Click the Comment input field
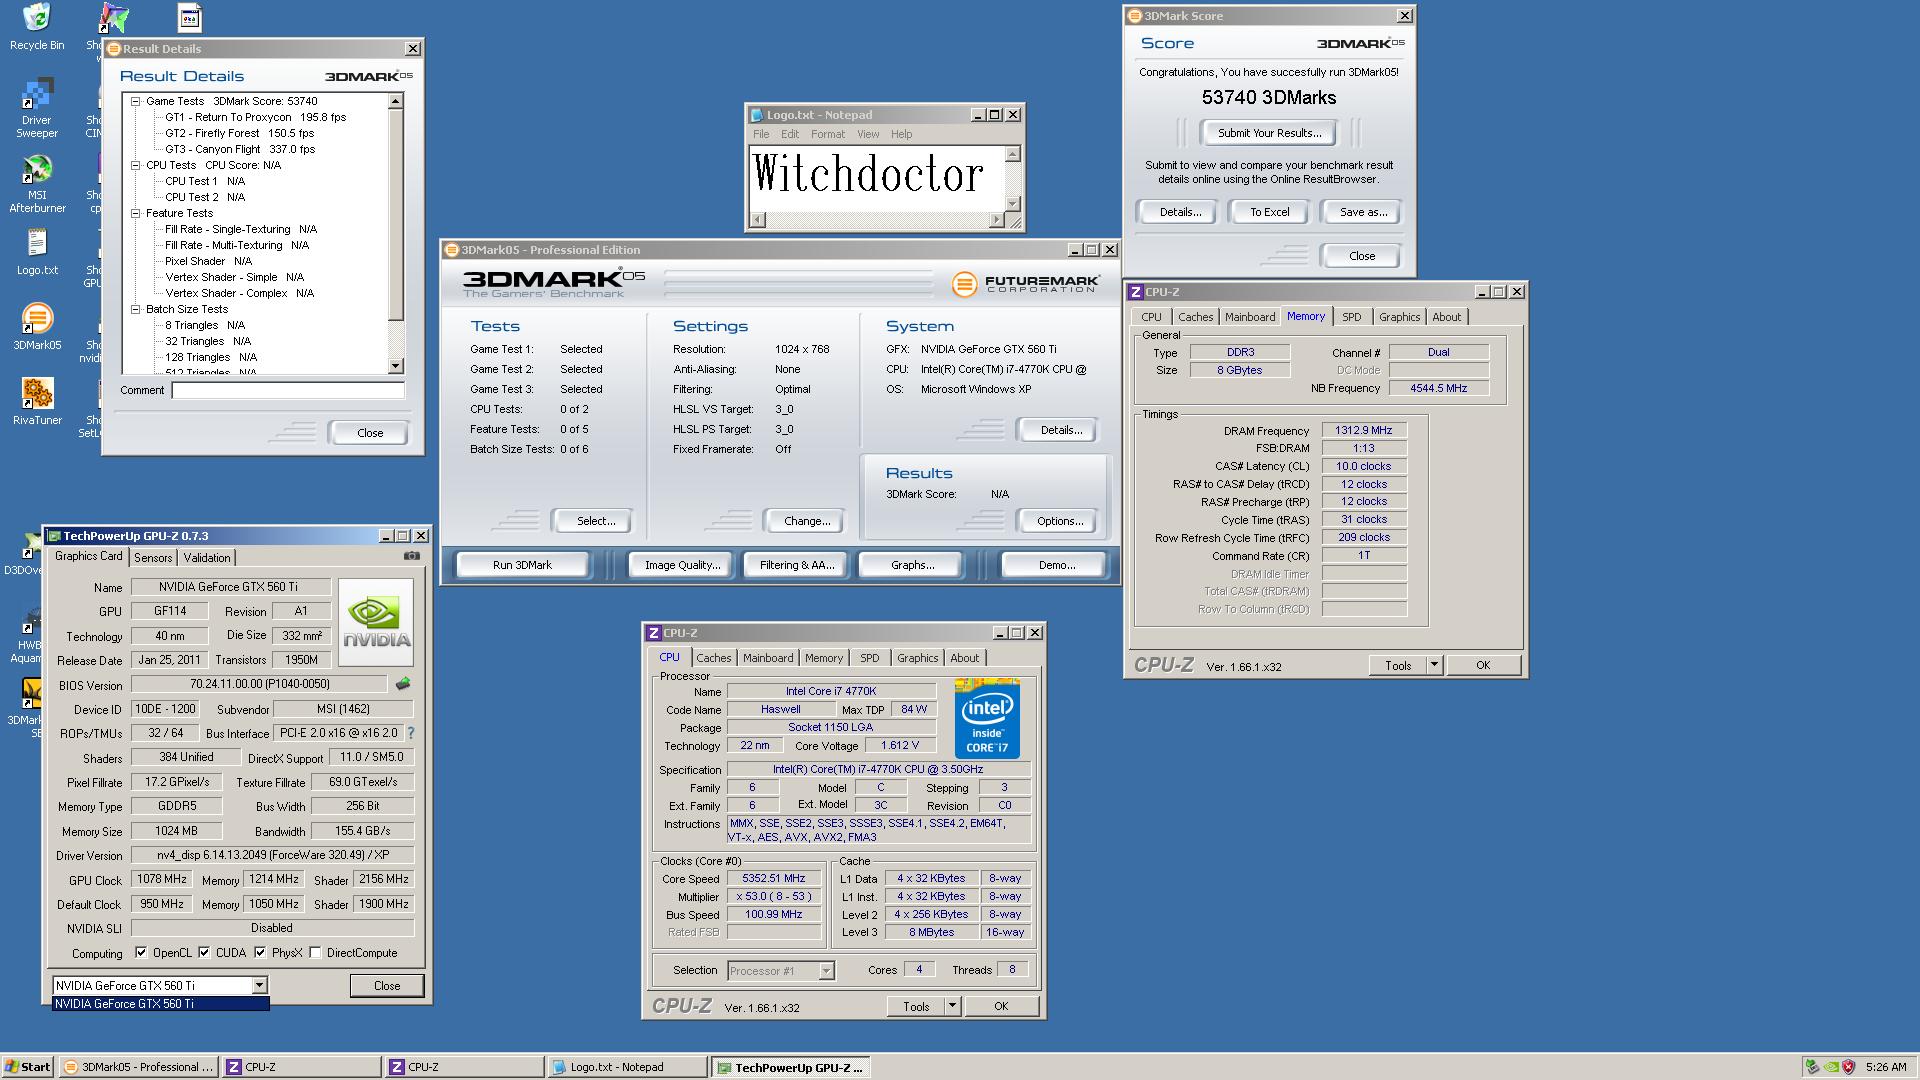Screen dimensions: 1920x1080 click(288, 390)
